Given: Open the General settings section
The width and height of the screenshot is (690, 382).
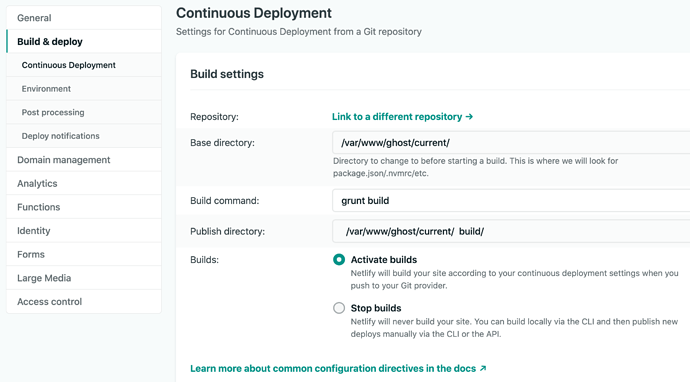Looking at the screenshot, I should tap(84, 18).
